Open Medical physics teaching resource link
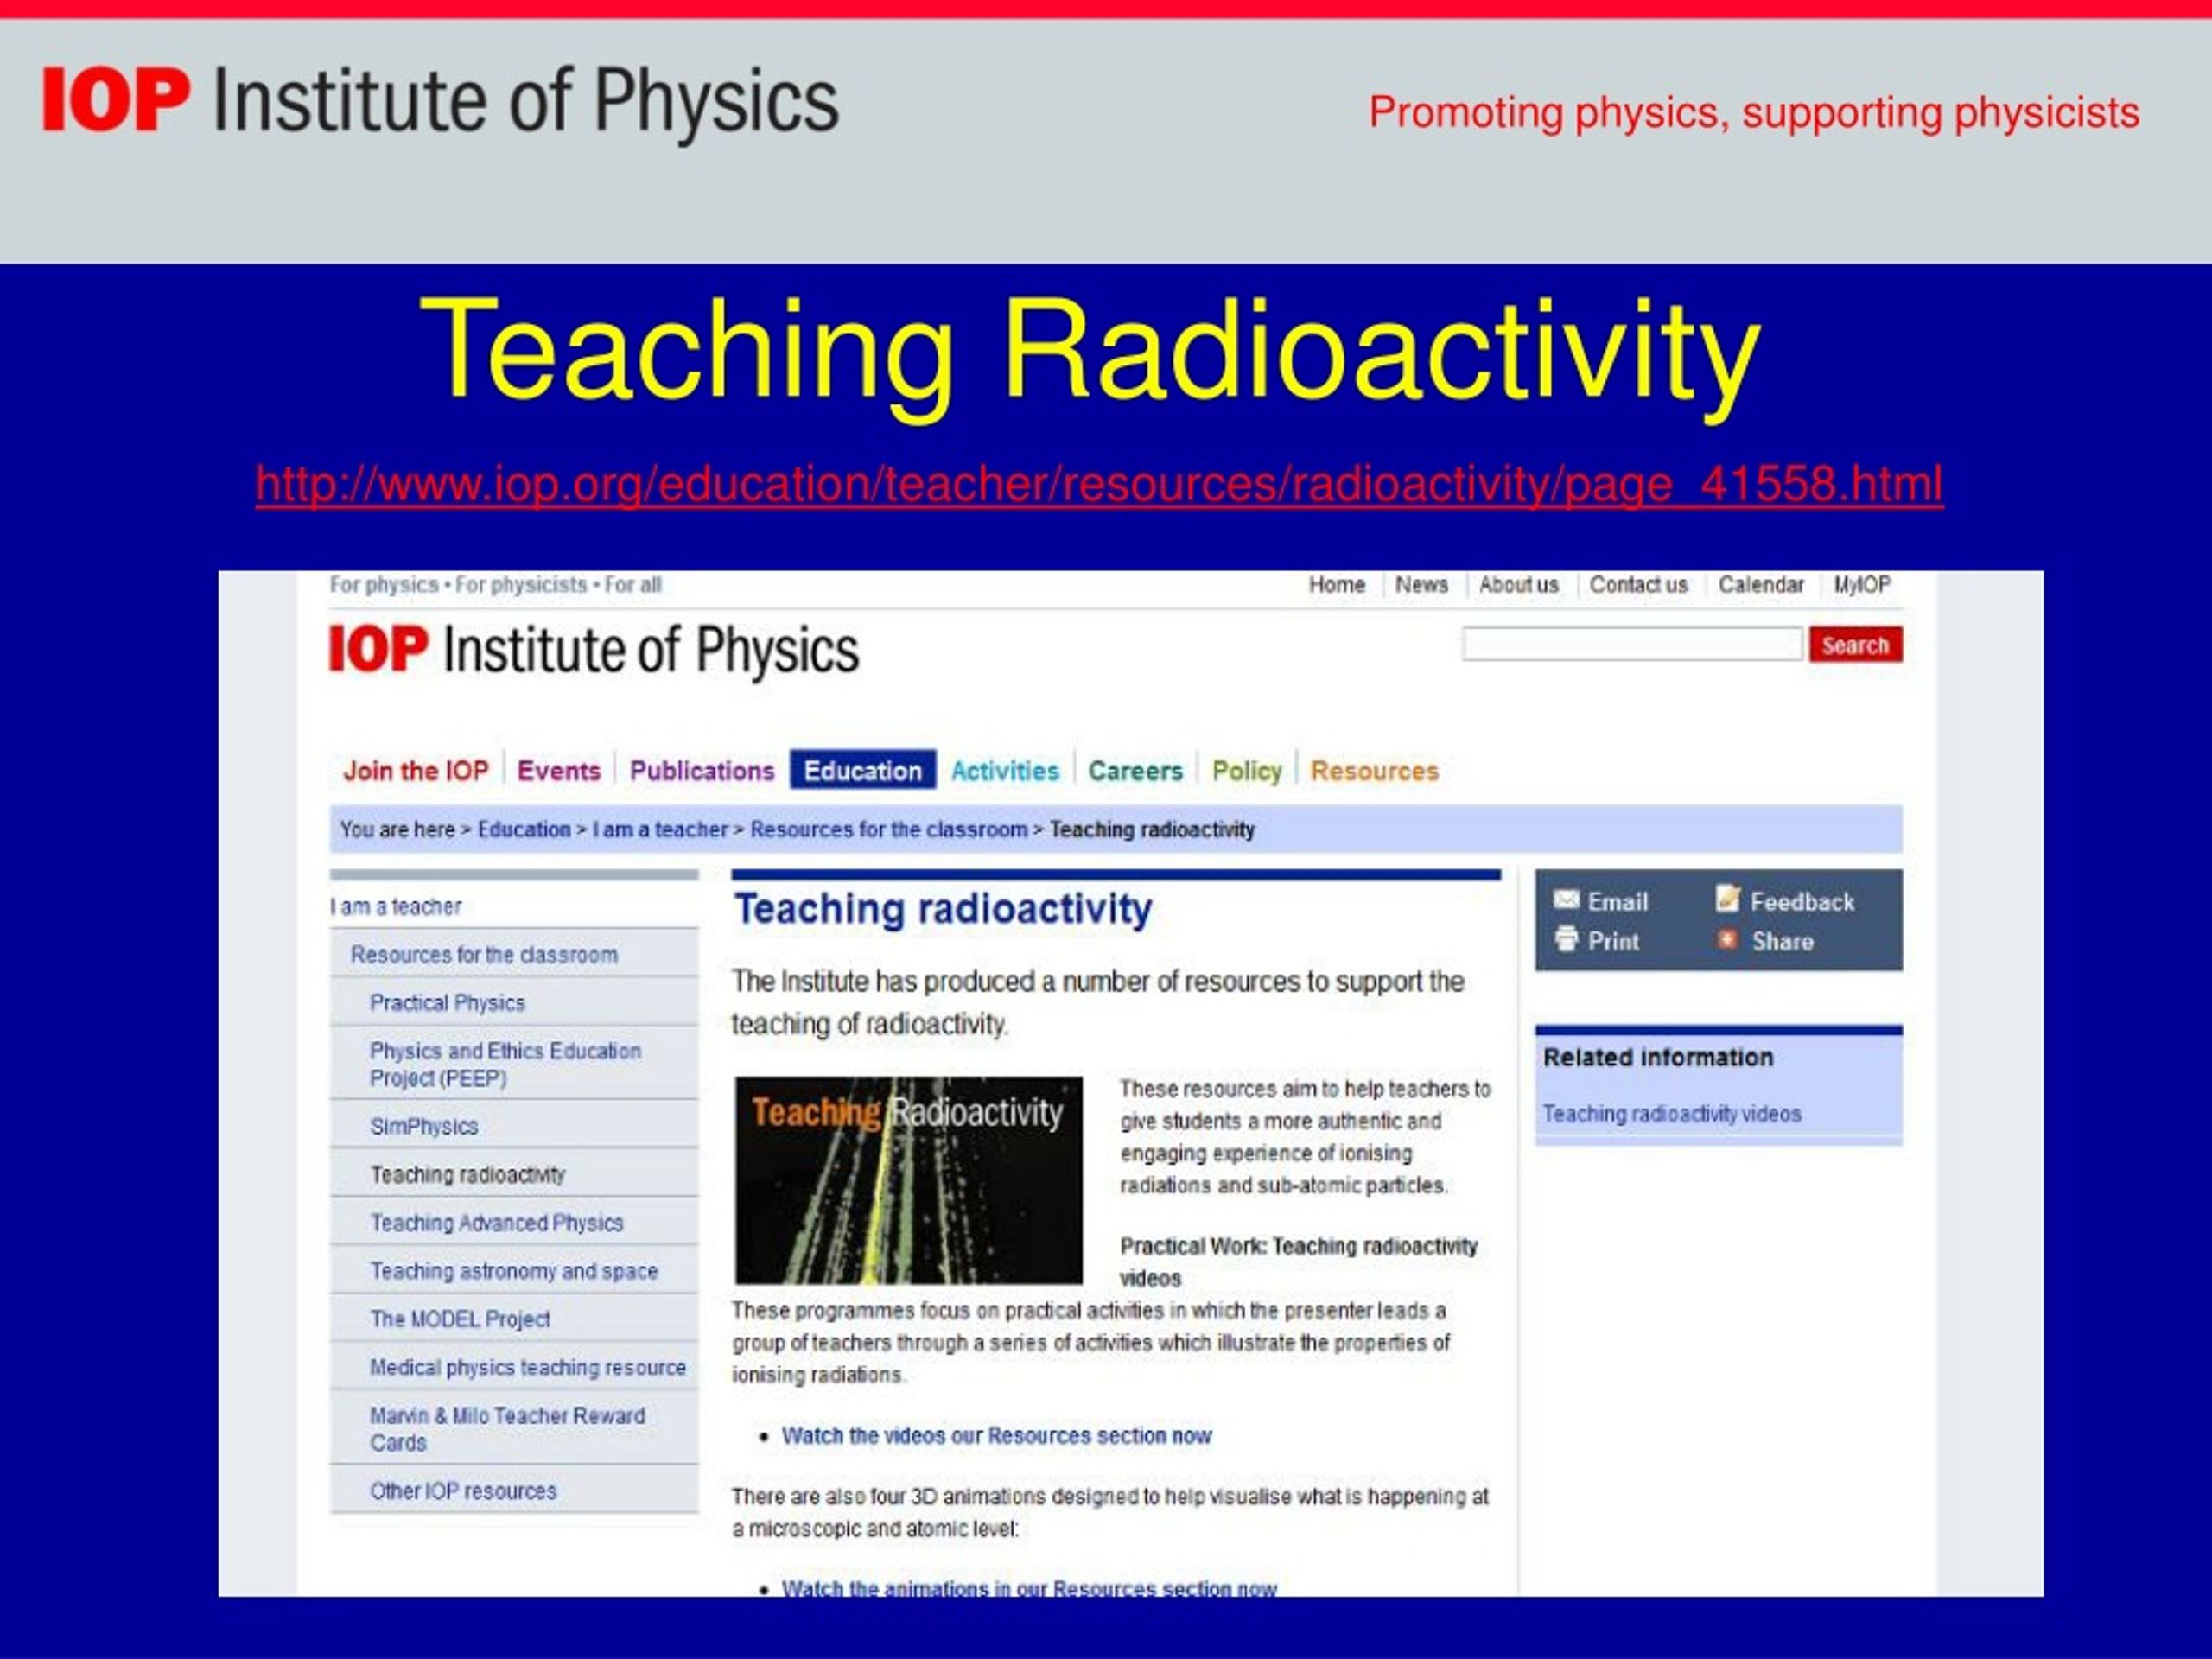 point(528,1367)
